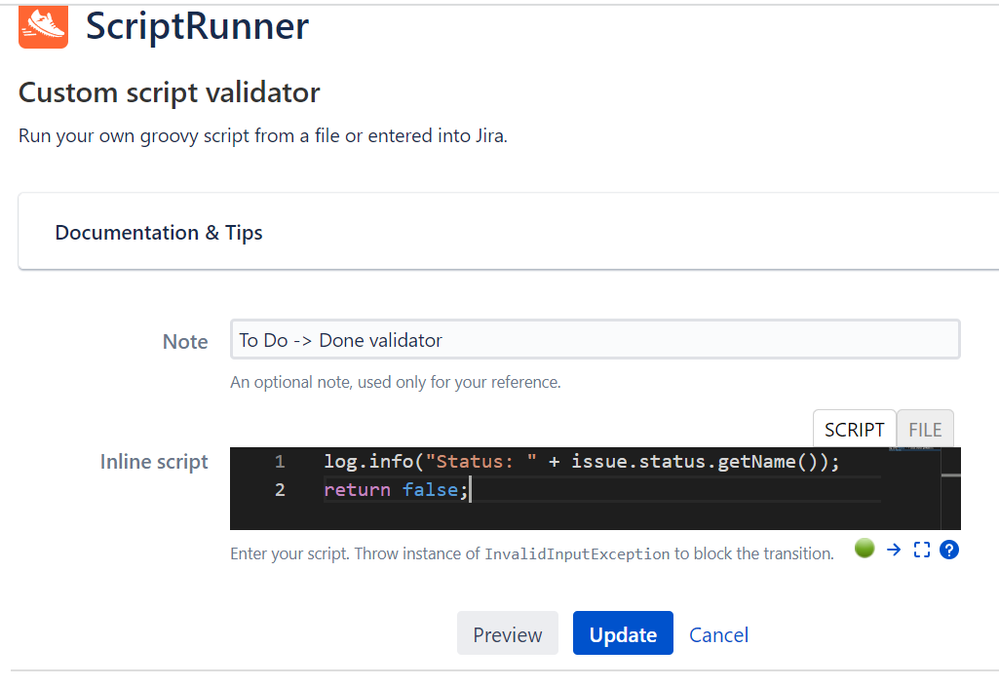Place cursor on log.info line in editor
This screenshot has width=999, height=681.
click(x=581, y=461)
